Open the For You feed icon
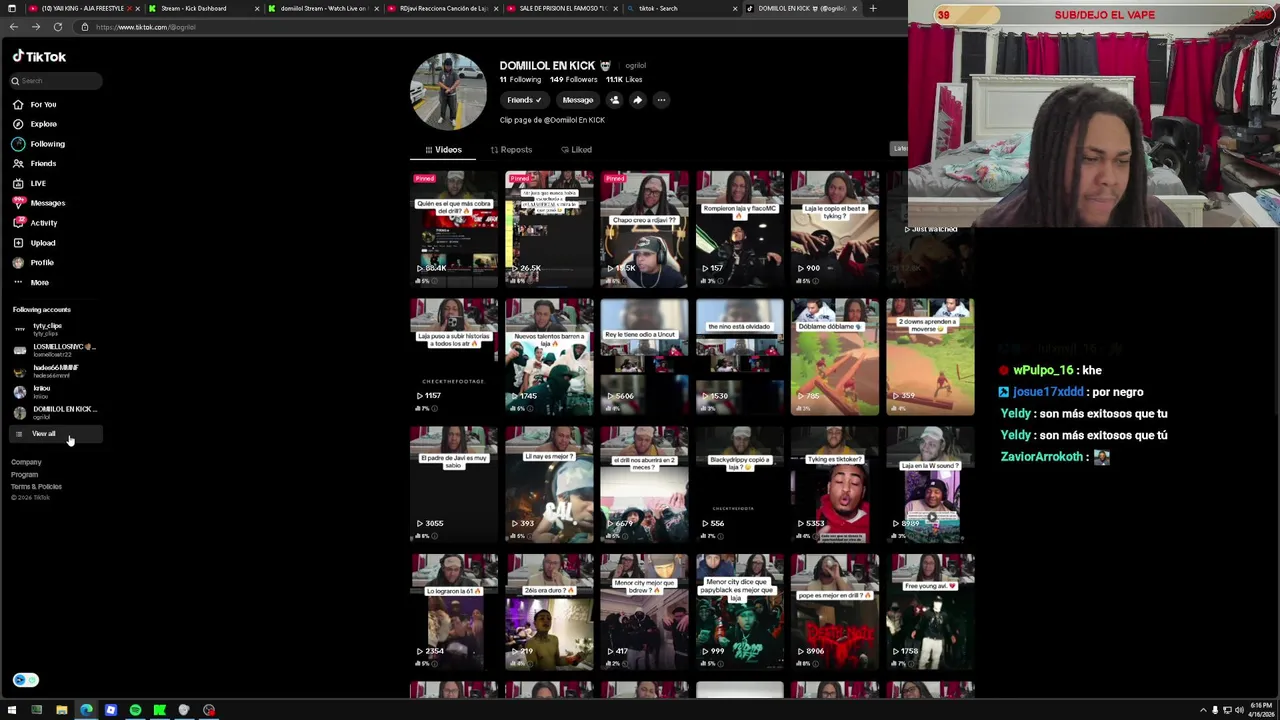 [18, 104]
